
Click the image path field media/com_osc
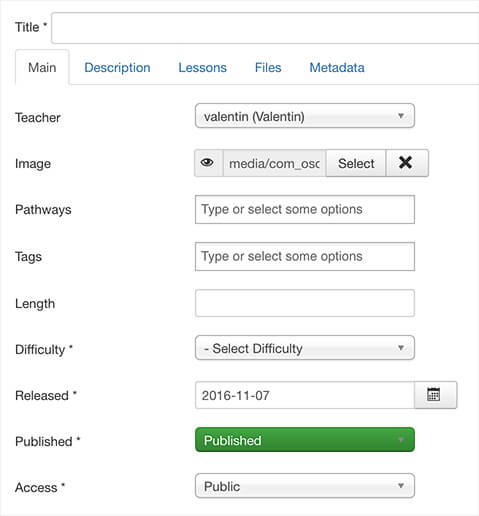pos(274,163)
